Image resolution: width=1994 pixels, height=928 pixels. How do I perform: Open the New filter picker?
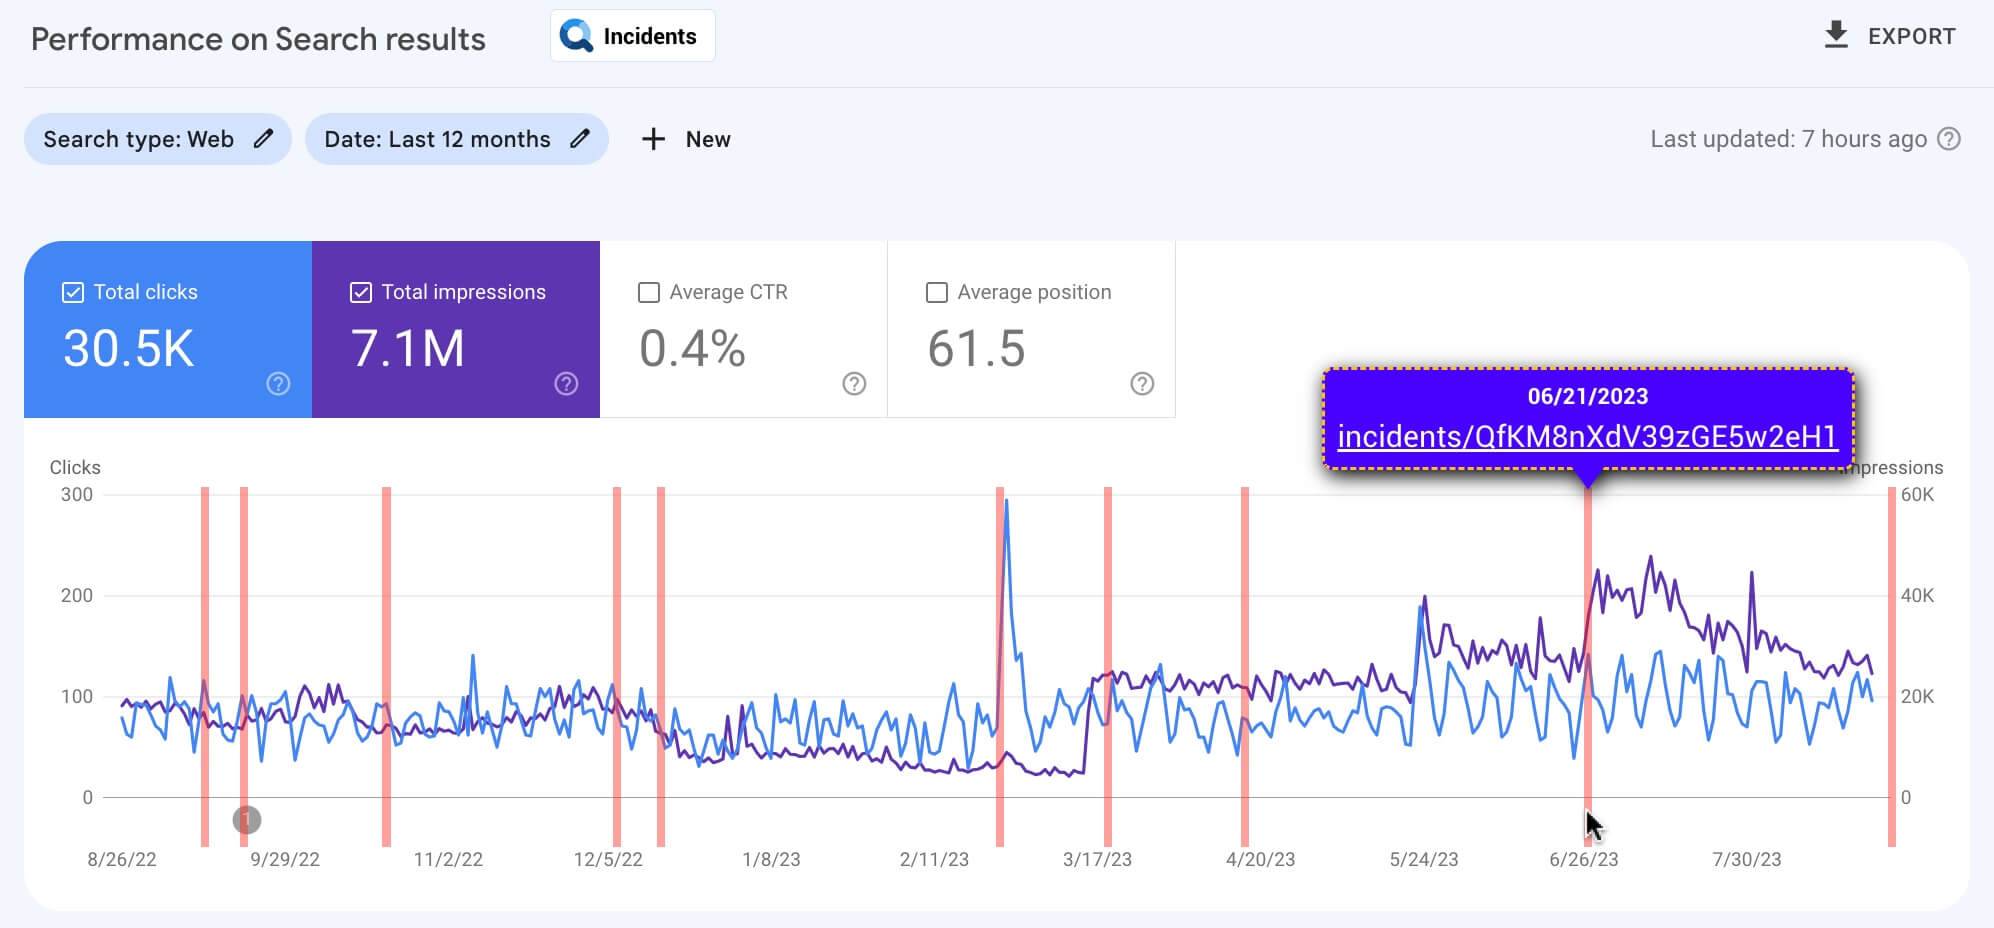click(686, 139)
